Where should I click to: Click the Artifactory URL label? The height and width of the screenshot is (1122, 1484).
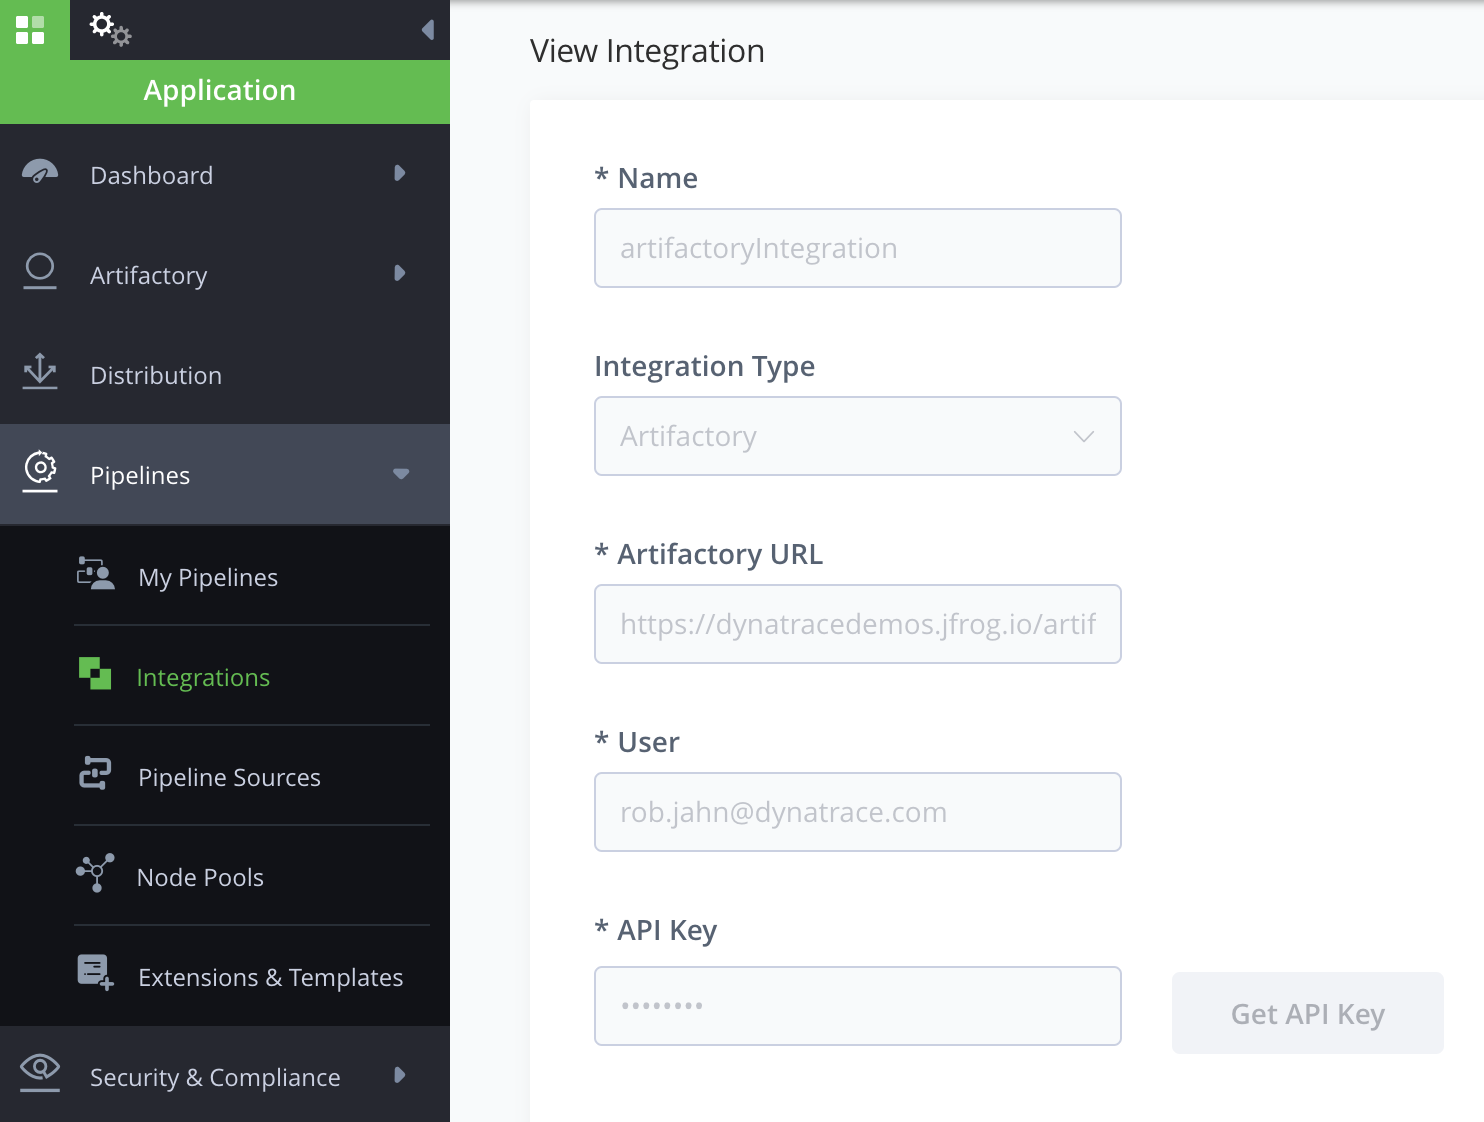pyautogui.click(x=709, y=554)
